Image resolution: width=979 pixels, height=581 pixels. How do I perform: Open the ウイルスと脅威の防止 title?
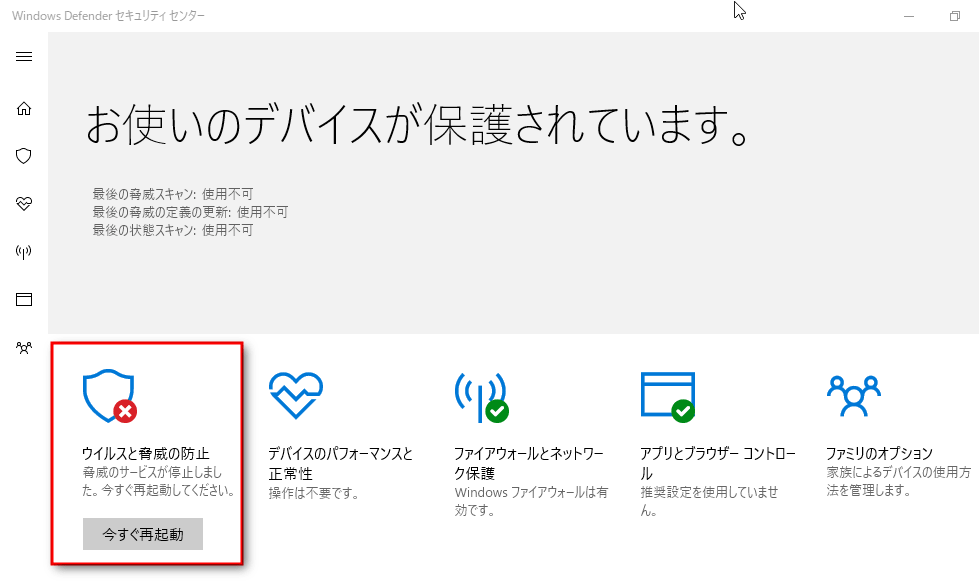145,454
